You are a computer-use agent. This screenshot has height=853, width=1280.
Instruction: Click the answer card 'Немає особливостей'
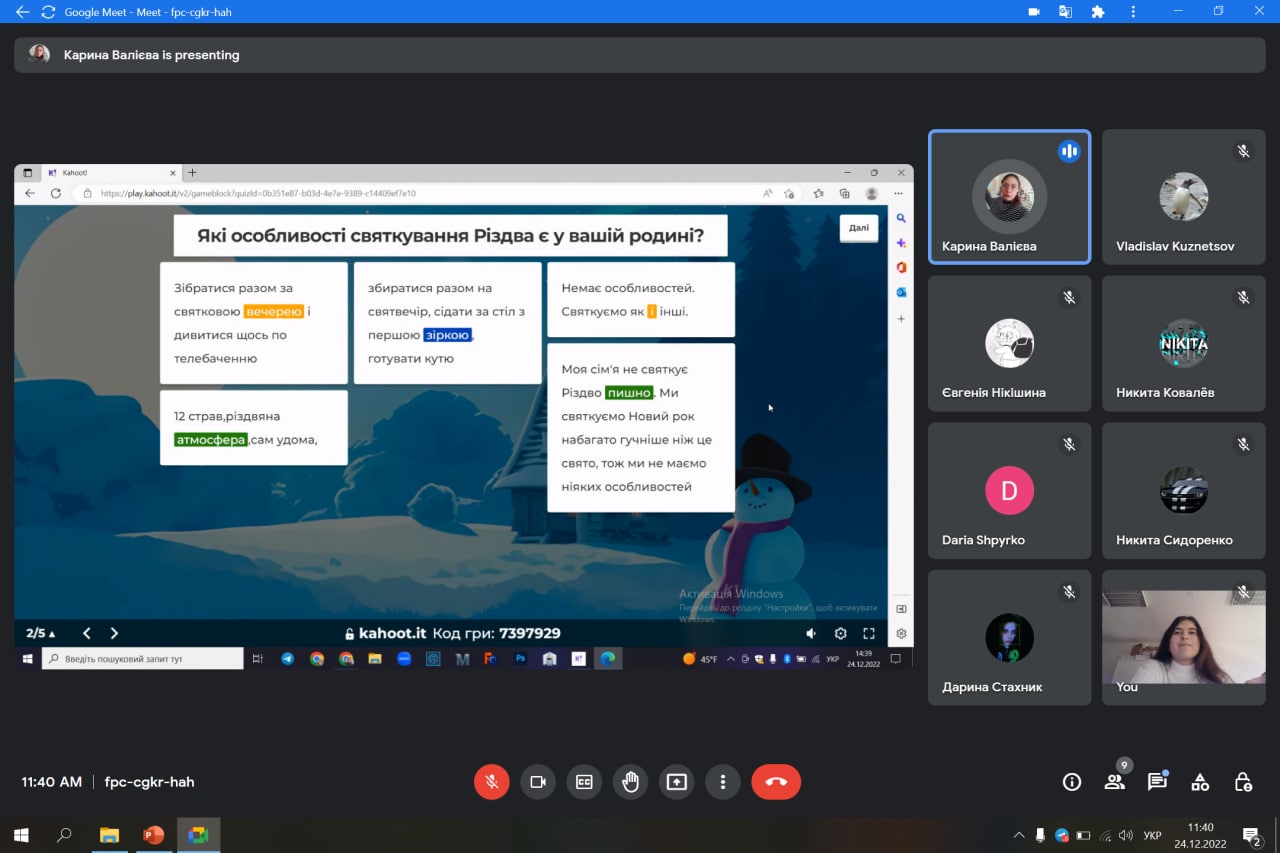641,299
